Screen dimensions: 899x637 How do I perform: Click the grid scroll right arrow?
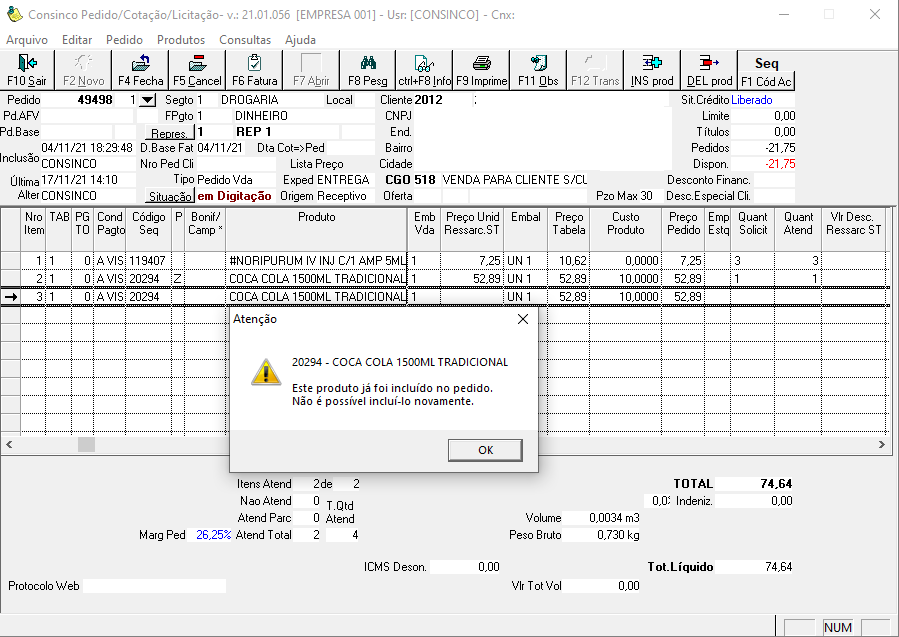882,444
